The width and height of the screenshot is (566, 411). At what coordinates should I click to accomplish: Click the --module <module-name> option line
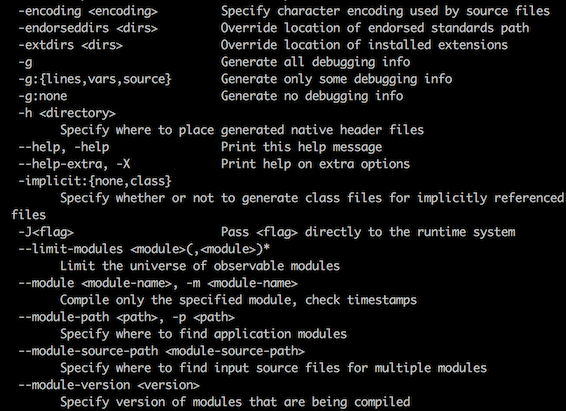158,283
